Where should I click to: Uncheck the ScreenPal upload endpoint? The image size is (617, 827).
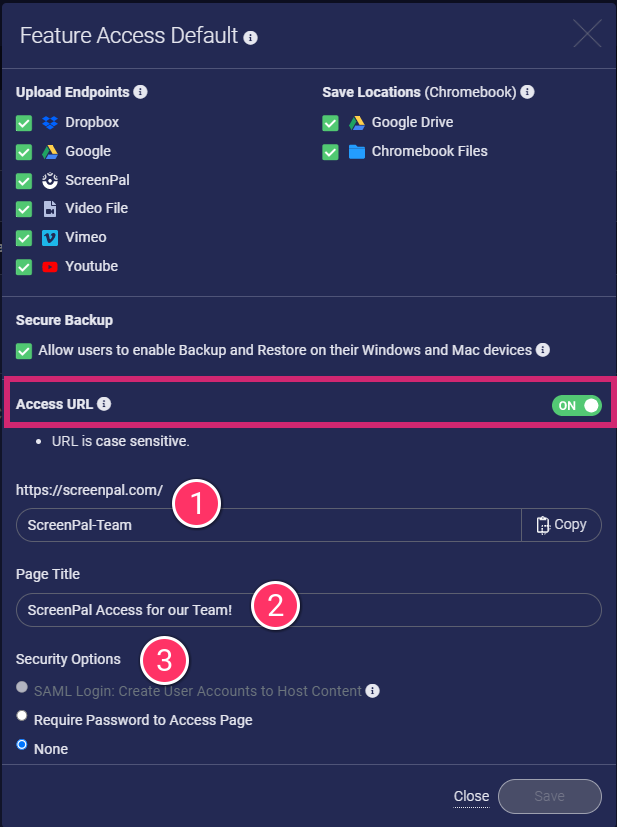pyautogui.click(x=24, y=181)
